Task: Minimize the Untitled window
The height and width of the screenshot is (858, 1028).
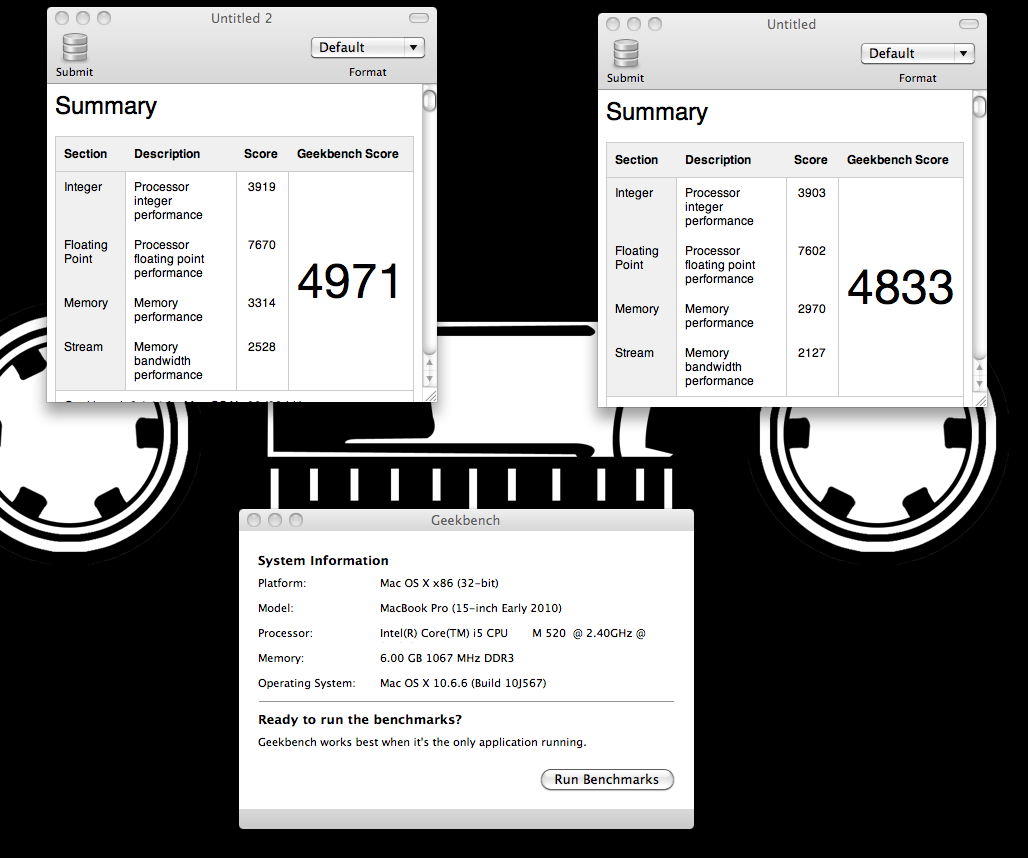Action: (x=633, y=24)
